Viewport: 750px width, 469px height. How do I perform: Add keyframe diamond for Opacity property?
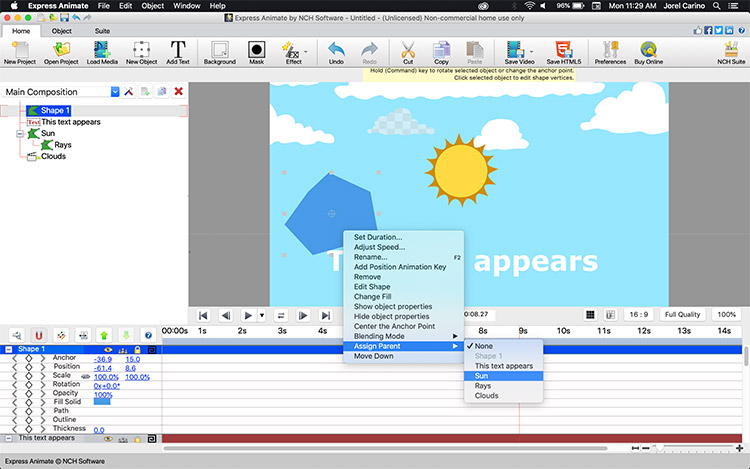pyautogui.click(x=29, y=393)
